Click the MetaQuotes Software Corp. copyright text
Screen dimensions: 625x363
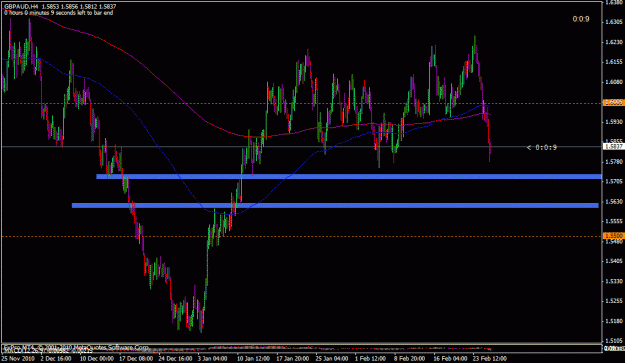pyautogui.click(x=76, y=347)
